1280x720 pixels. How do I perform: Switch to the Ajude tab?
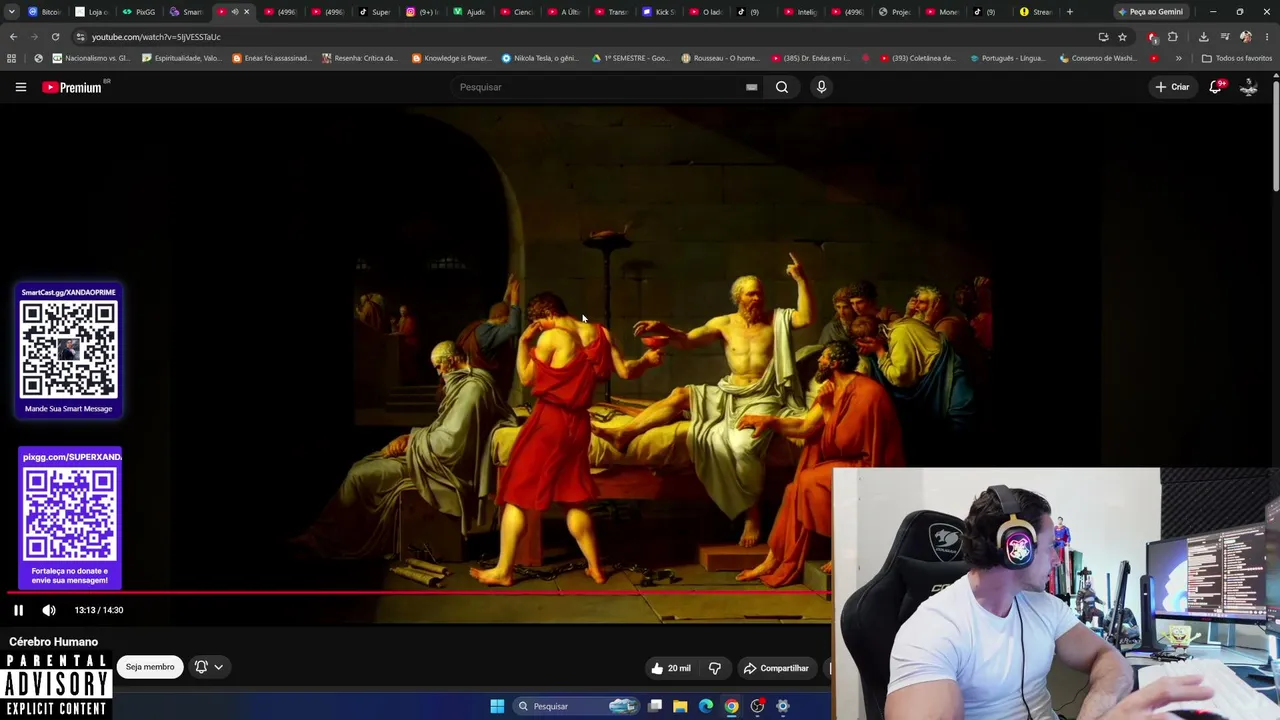(469, 12)
